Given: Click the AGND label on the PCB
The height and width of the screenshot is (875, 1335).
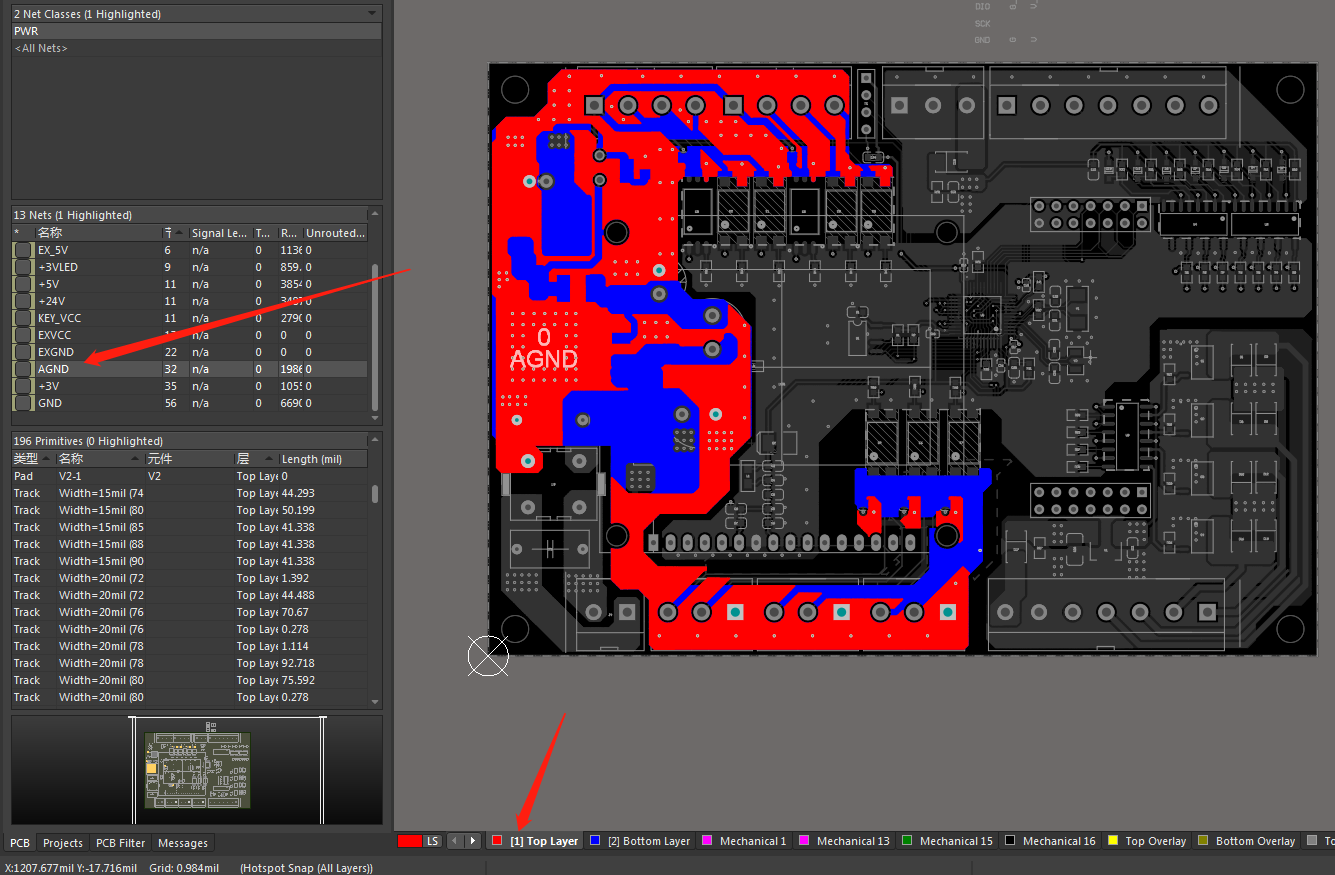Looking at the screenshot, I should pyautogui.click(x=543, y=359).
